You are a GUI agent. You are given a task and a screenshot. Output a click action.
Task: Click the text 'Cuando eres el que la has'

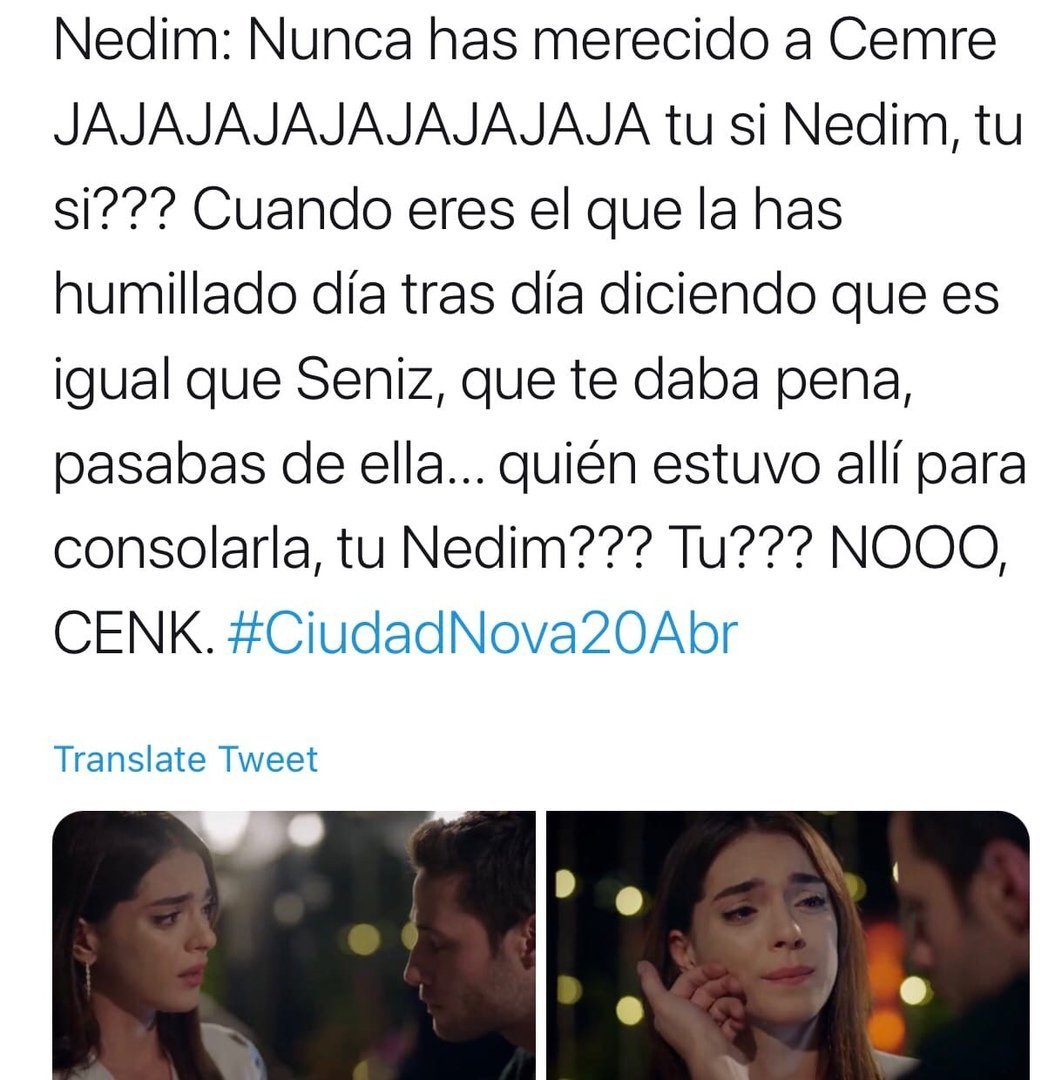pyautogui.click(x=517, y=211)
